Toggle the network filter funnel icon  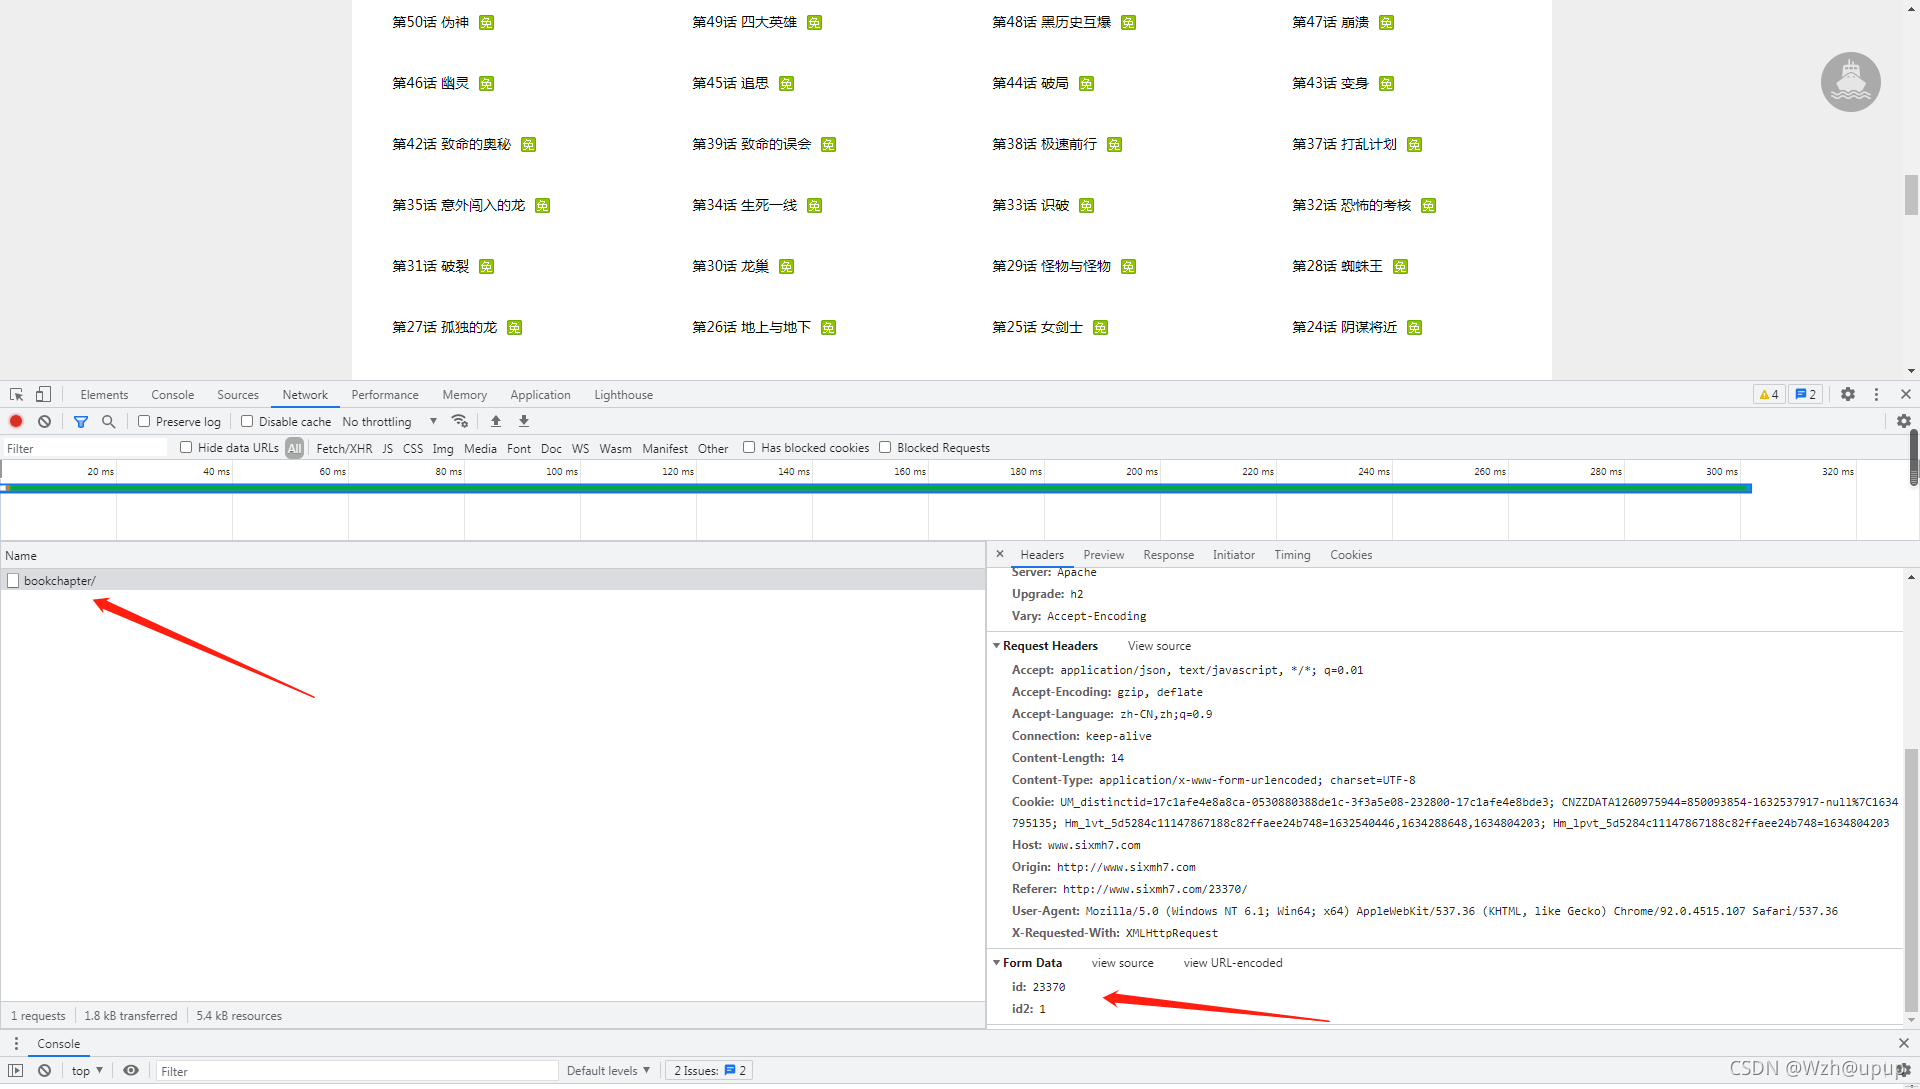point(81,422)
